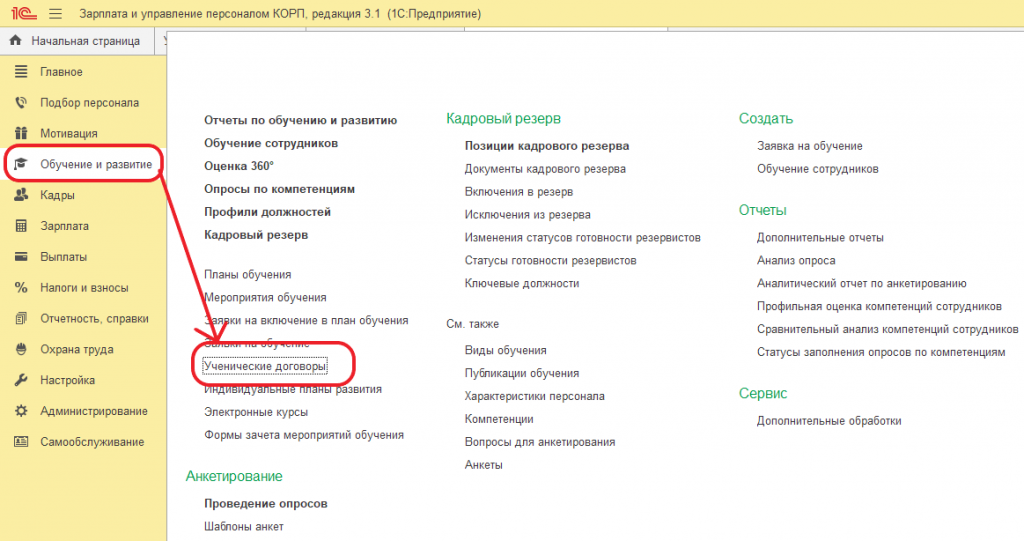Image resolution: width=1024 pixels, height=541 pixels.
Task: Open Ключевые должности
Action: (522, 284)
